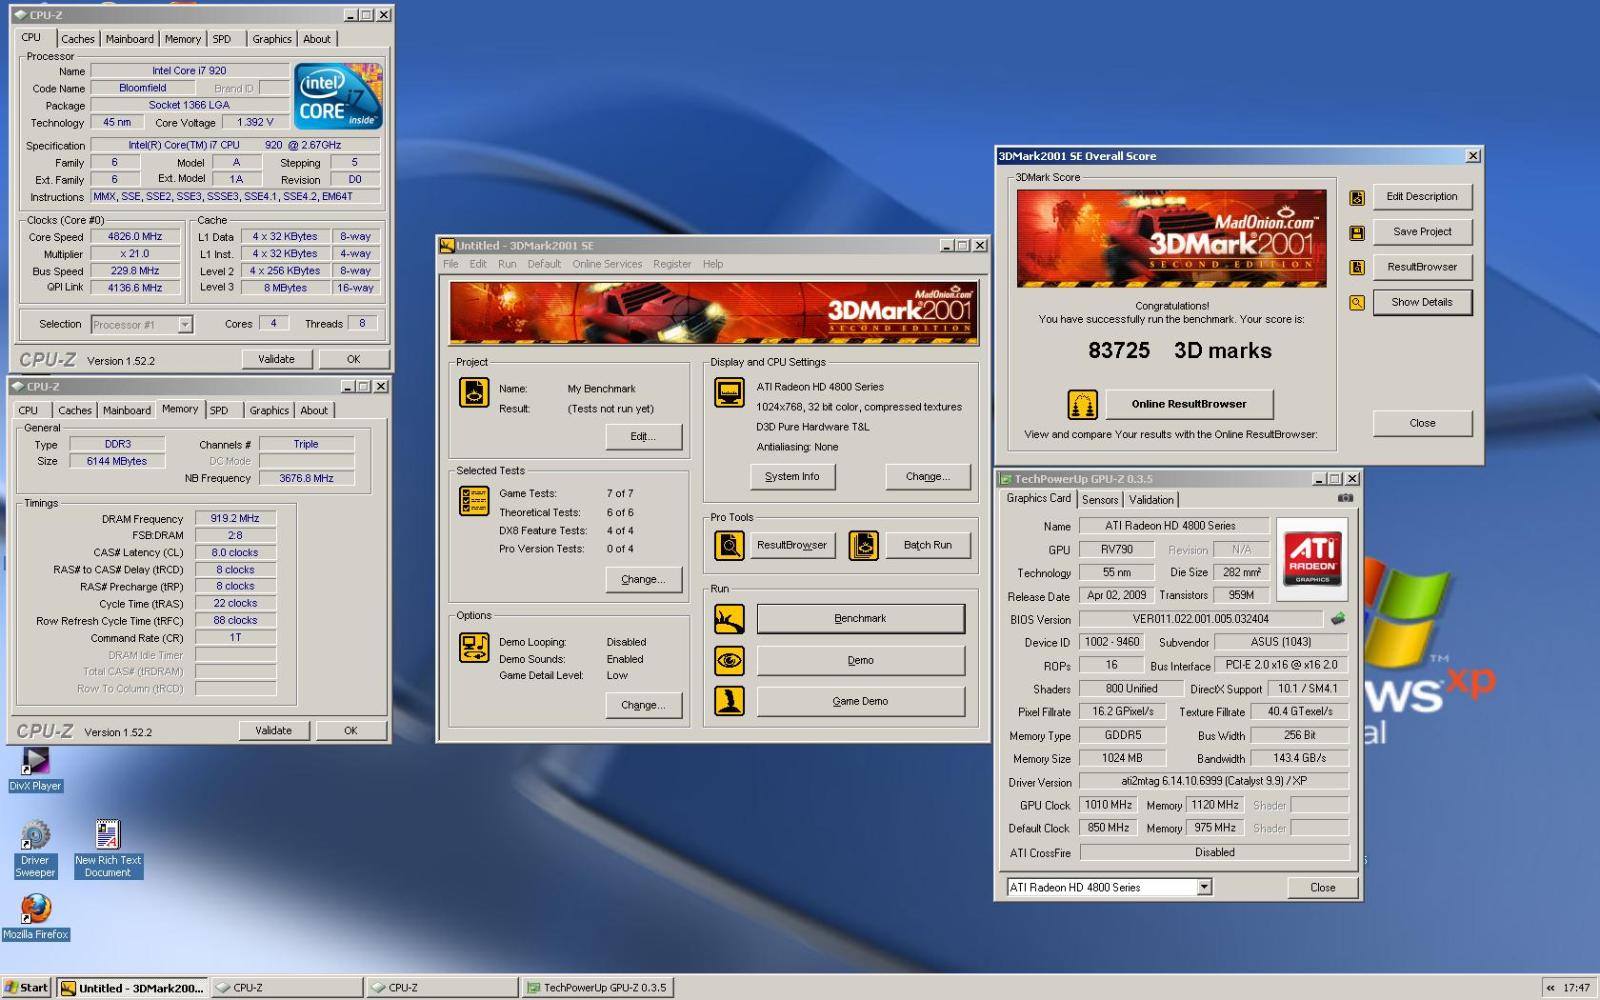Click the GPU Clock 1010 MHz field
Image resolution: width=1600 pixels, height=1000 pixels.
[1108, 805]
